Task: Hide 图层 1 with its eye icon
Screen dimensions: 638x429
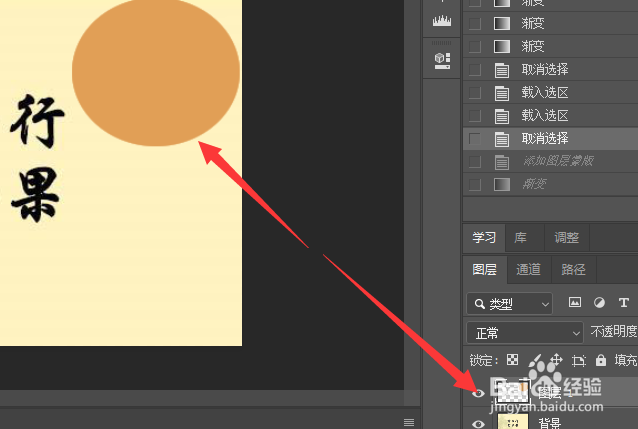Action: click(x=478, y=393)
